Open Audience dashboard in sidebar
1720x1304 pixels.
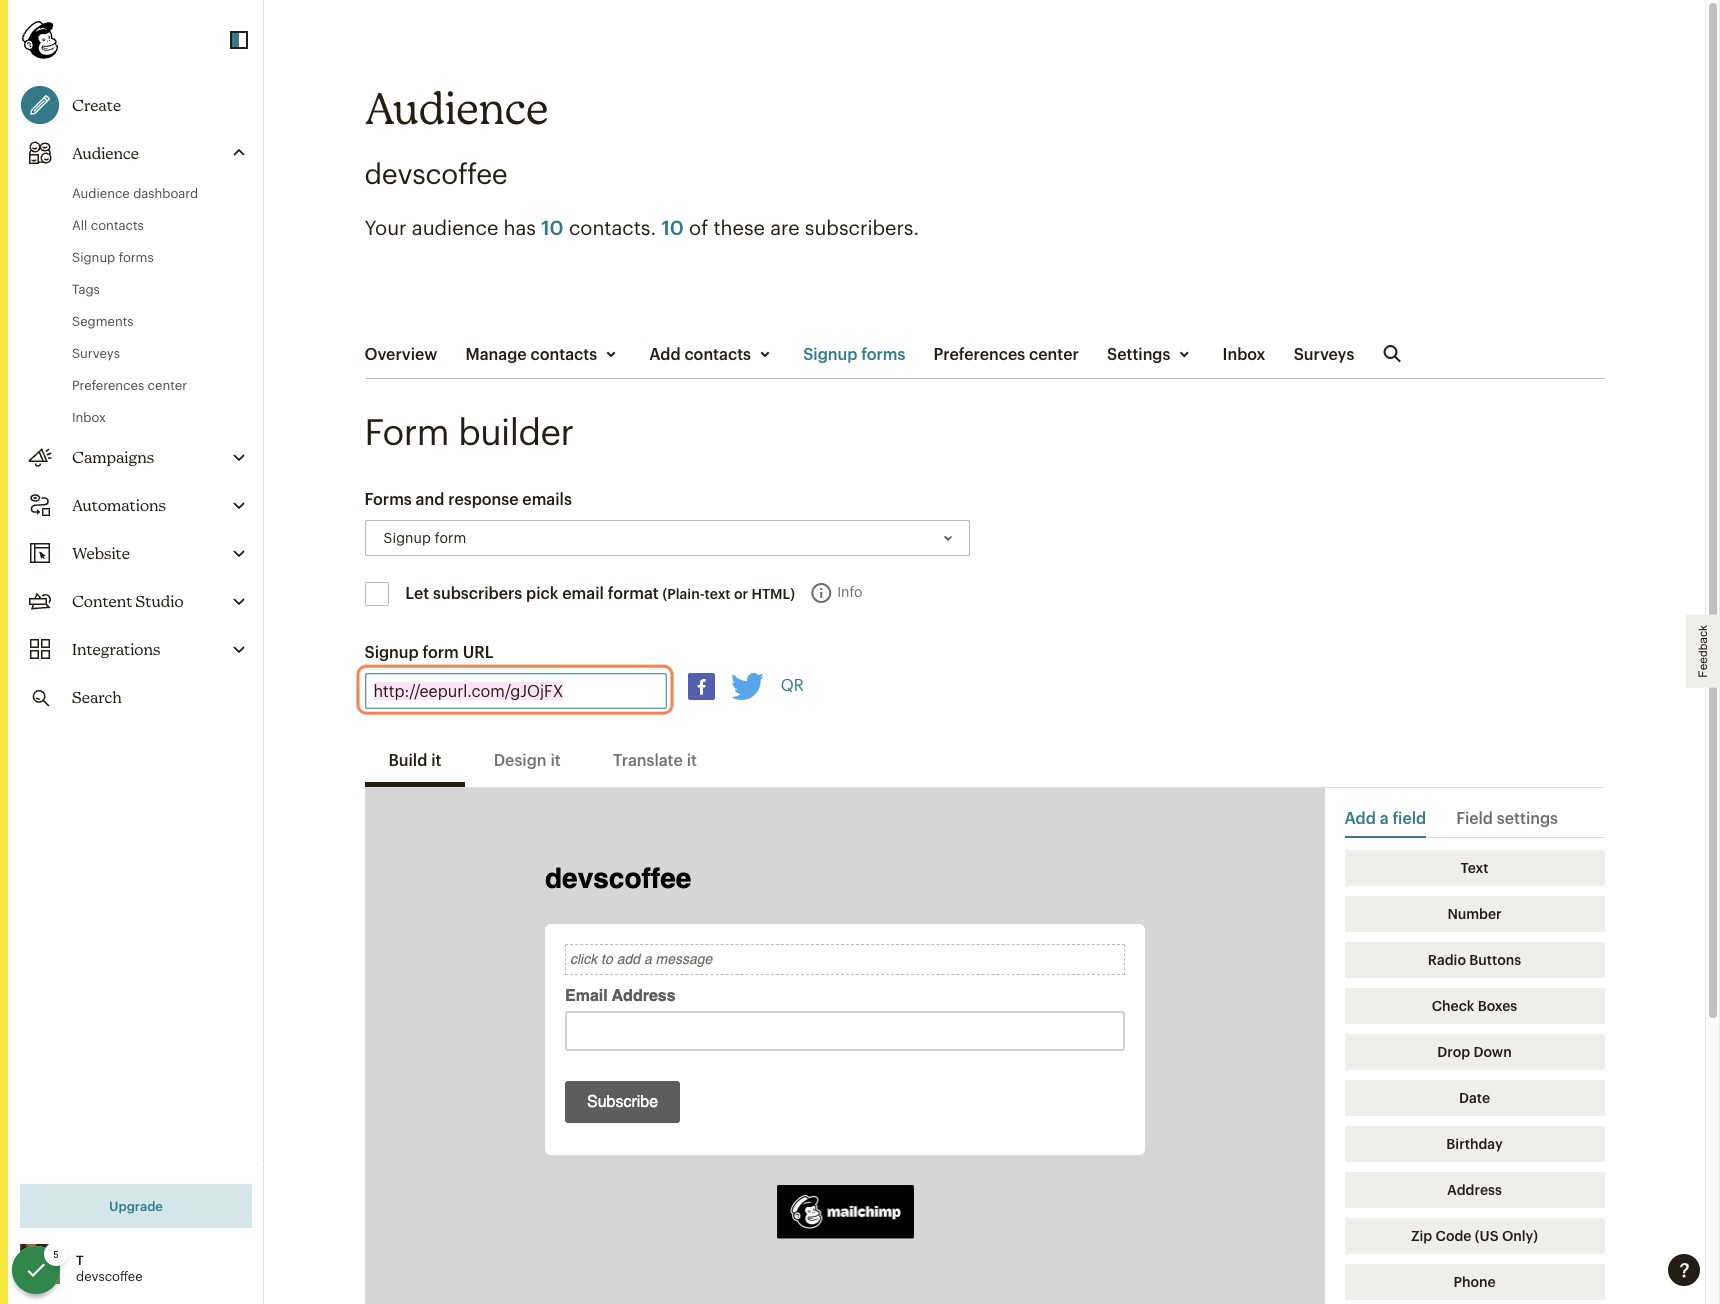click(x=135, y=193)
